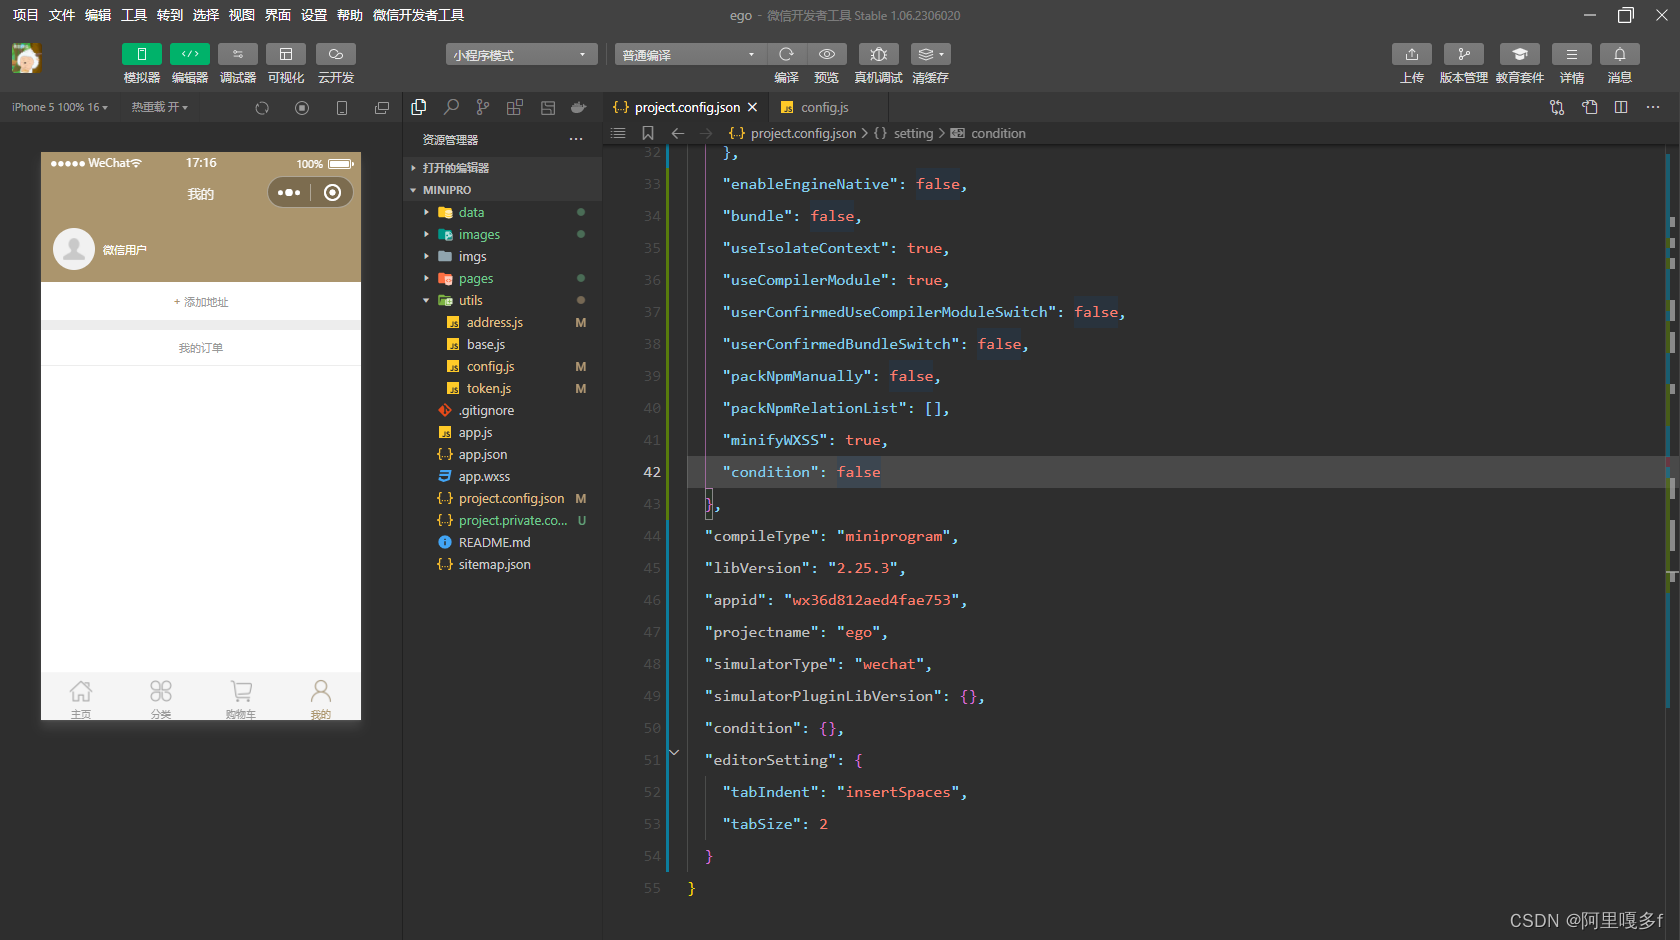Open the upload button in toolbar

point(1411,54)
